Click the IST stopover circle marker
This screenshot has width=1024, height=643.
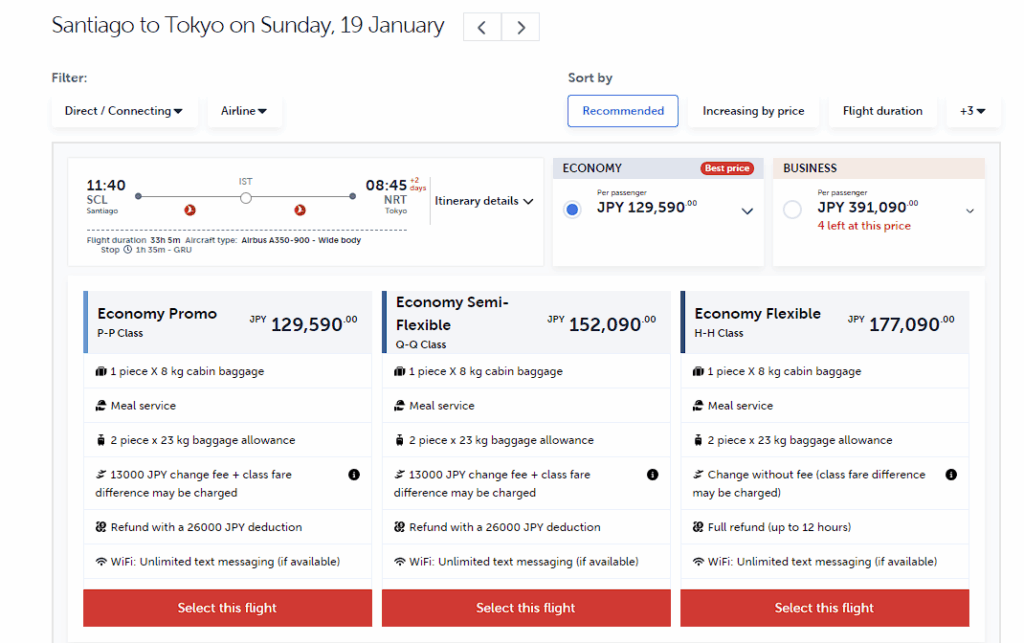click(x=246, y=198)
